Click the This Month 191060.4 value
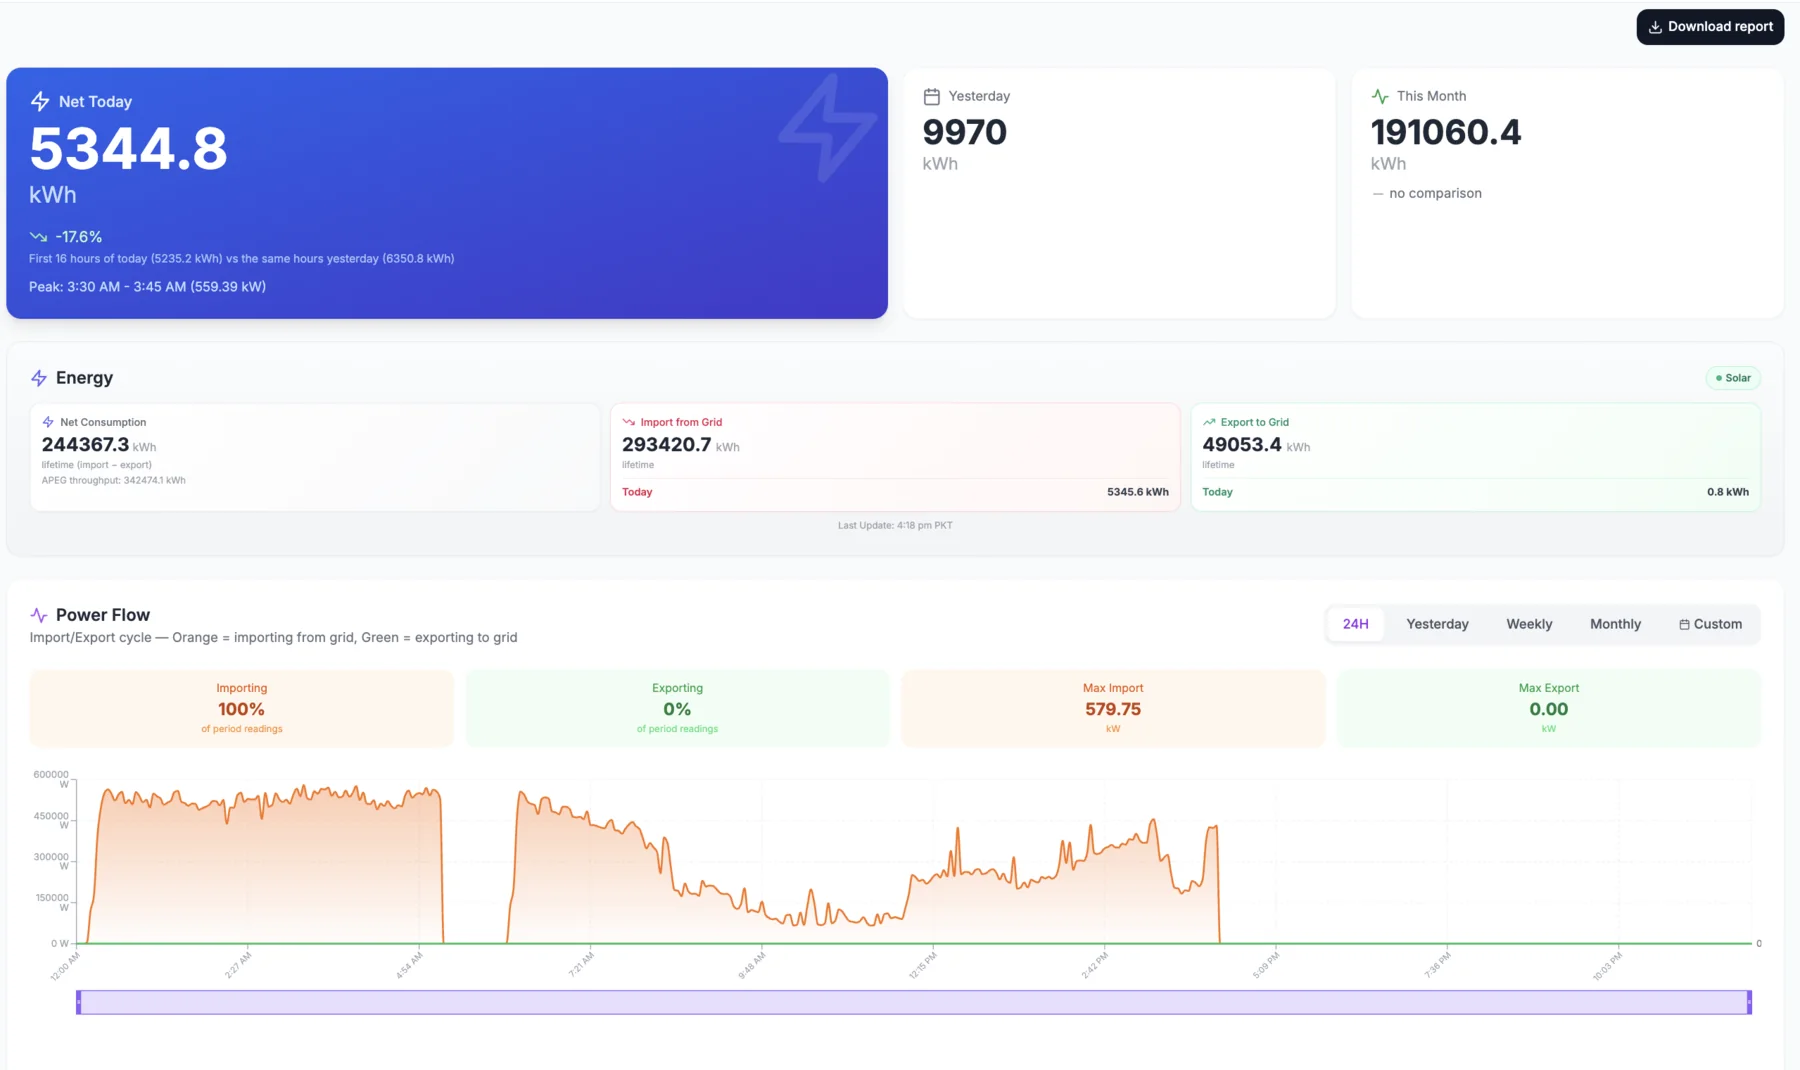The width and height of the screenshot is (1800, 1070). [x=1445, y=132]
